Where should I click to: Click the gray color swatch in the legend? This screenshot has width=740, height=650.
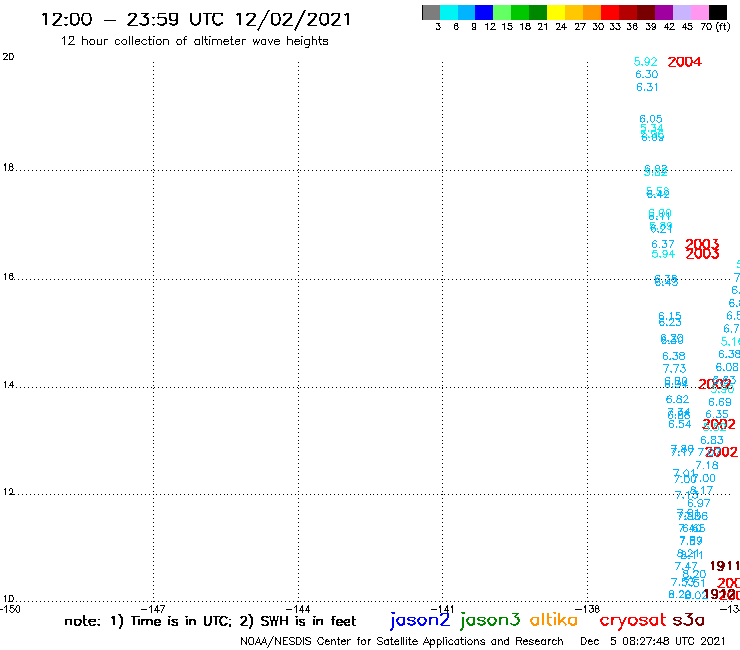tap(431, 12)
